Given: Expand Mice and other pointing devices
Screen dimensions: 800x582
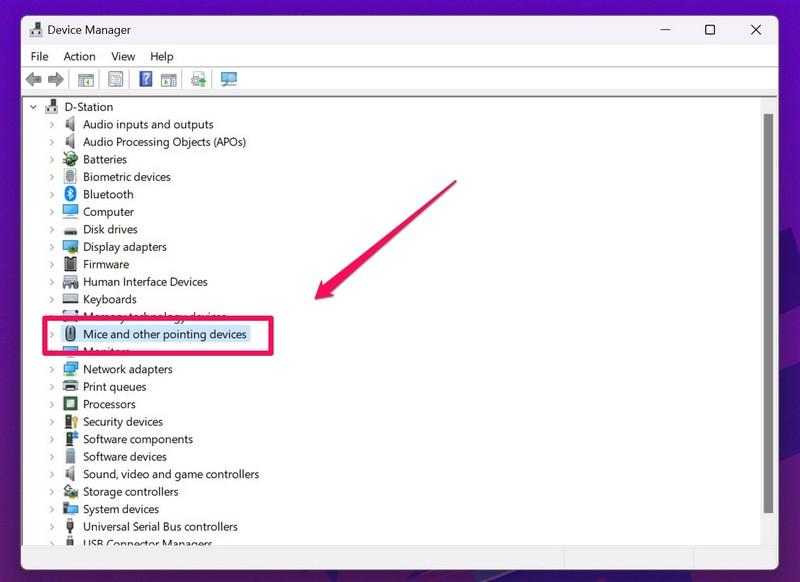Looking at the screenshot, I should coord(52,335).
